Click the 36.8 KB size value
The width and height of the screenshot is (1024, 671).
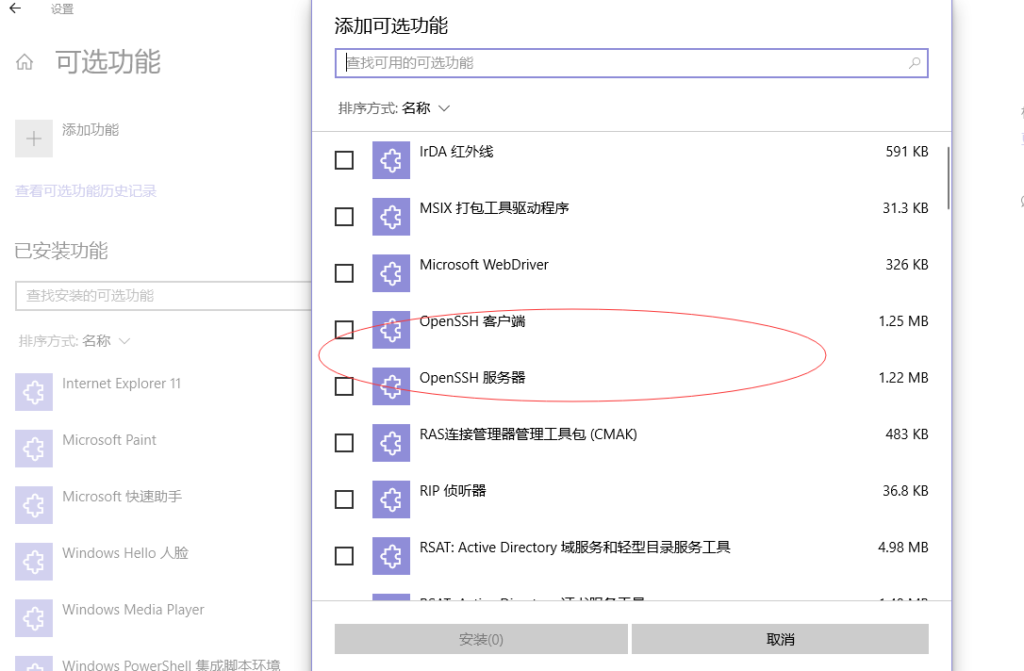[905, 491]
